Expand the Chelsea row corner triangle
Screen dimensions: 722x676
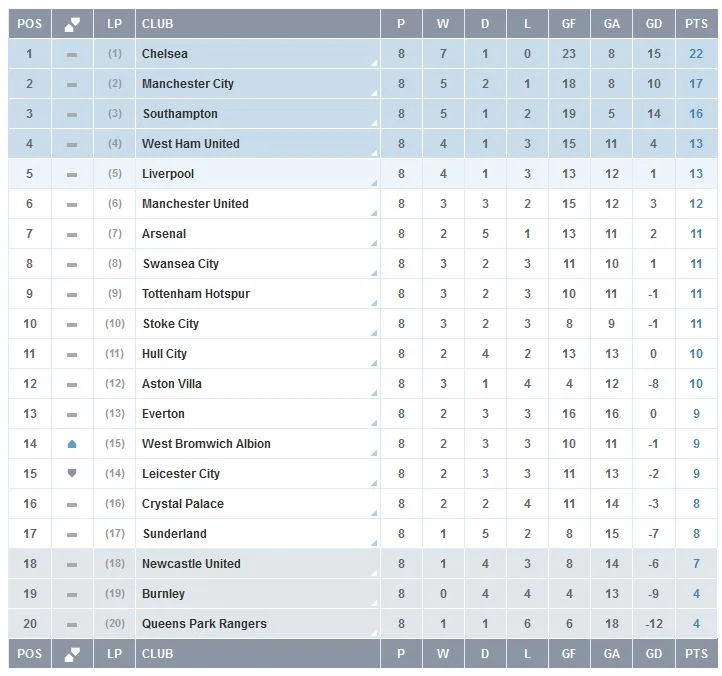[x=374, y=64]
